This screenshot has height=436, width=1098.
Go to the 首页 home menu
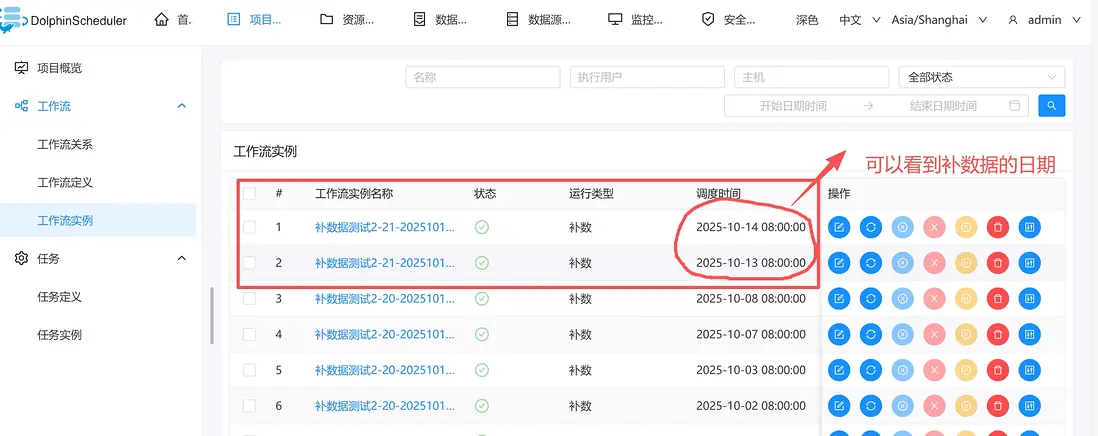(172, 20)
